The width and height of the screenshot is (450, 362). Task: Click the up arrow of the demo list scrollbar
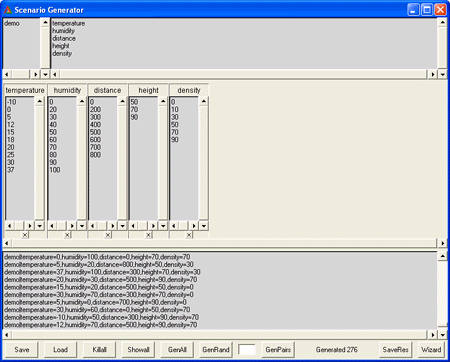pyautogui.click(x=45, y=23)
